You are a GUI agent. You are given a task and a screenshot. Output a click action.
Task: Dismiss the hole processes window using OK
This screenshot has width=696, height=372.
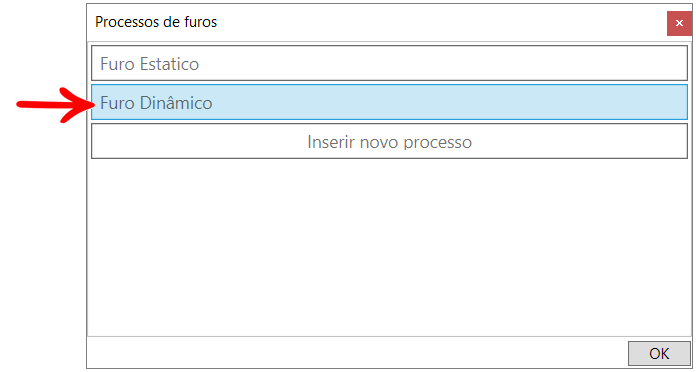(x=659, y=353)
